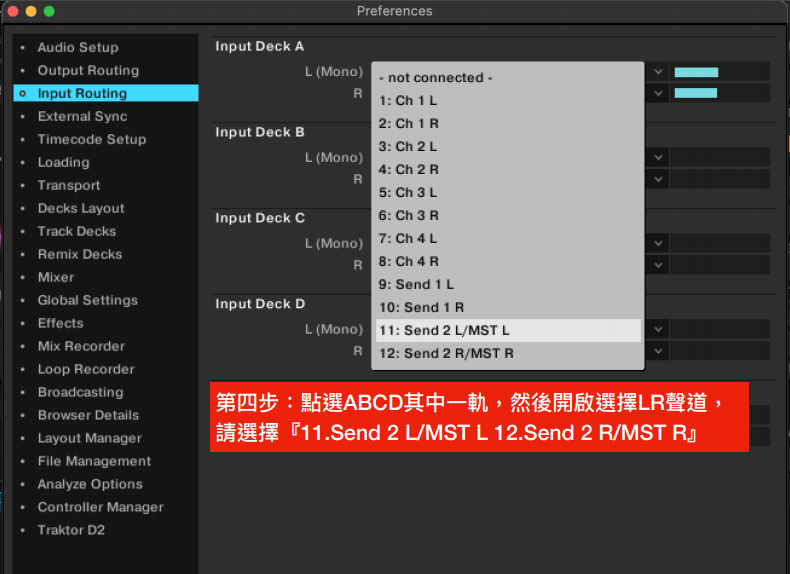Select '10: Send 1 R' input

[508, 307]
